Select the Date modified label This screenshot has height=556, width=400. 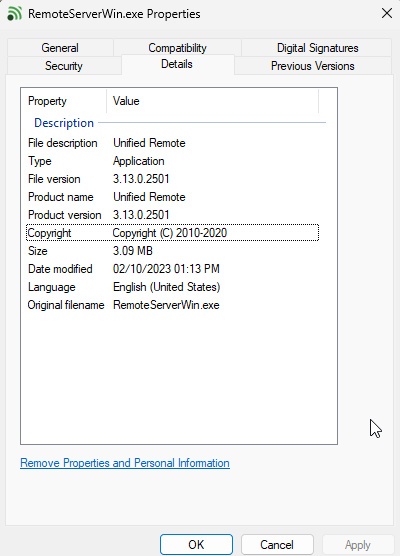coord(60,269)
